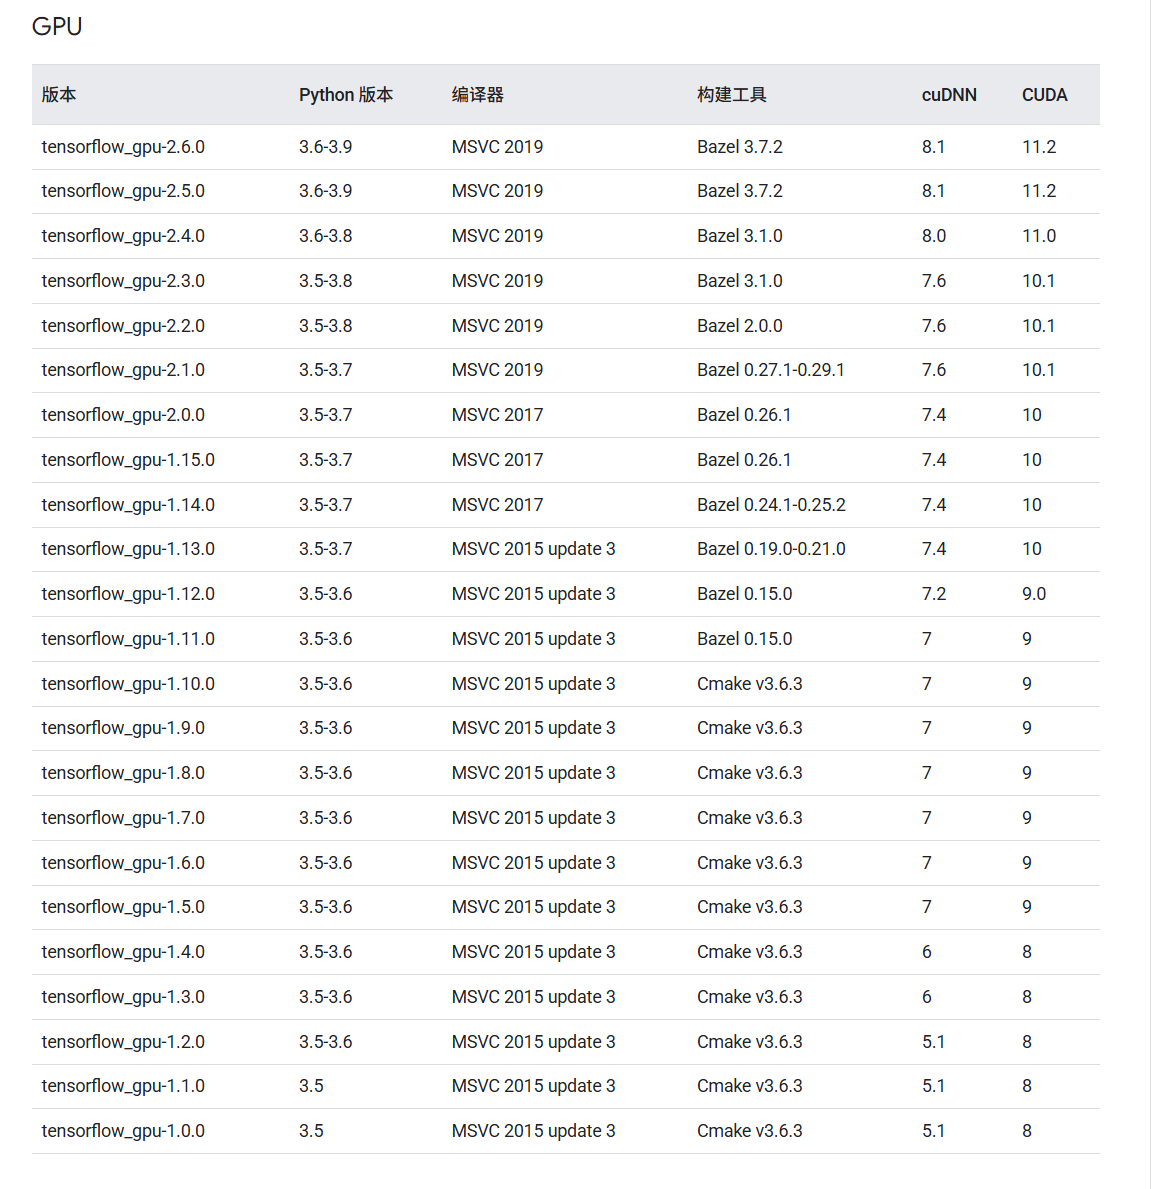Click Bazel 3.7.2 in the 2.6.0 row
The height and width of the screenshot is (1189, 1154).
(x=739, y=147)
